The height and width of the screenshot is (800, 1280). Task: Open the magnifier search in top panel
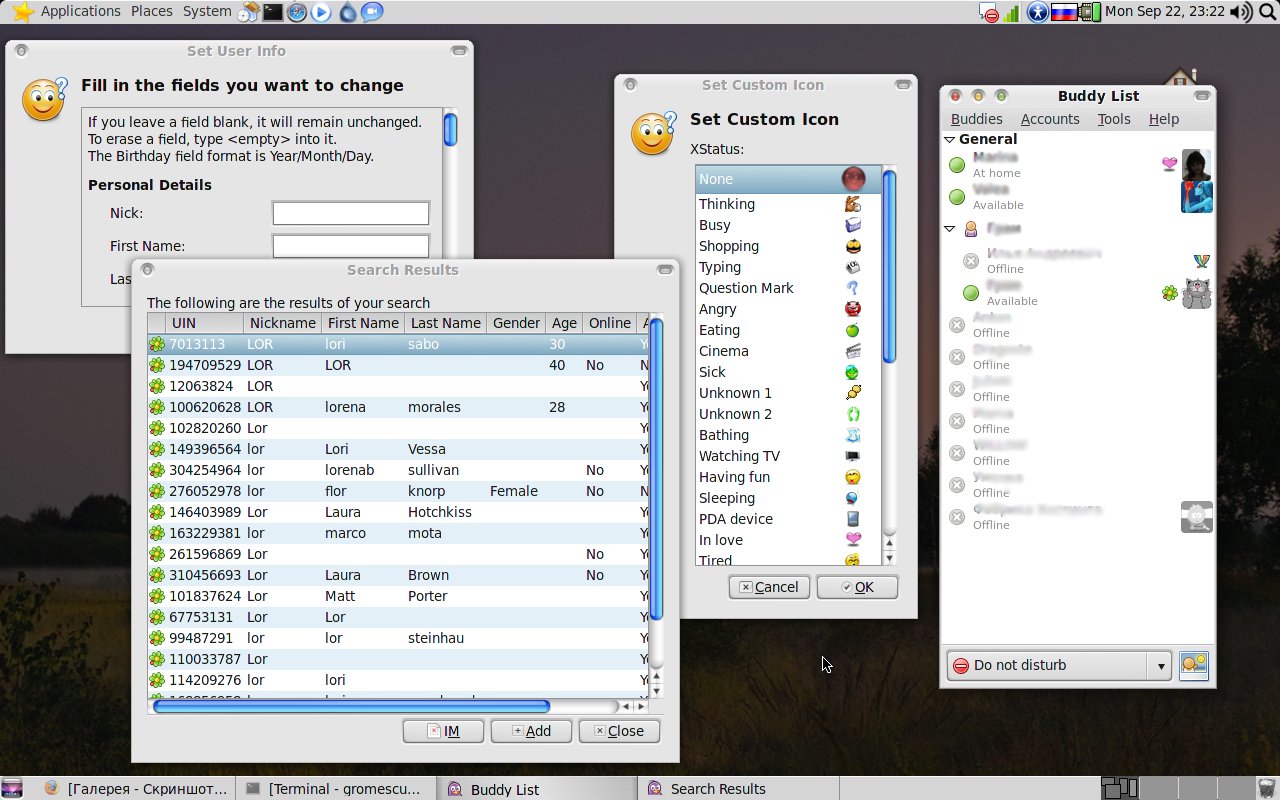pos(1267,12)
